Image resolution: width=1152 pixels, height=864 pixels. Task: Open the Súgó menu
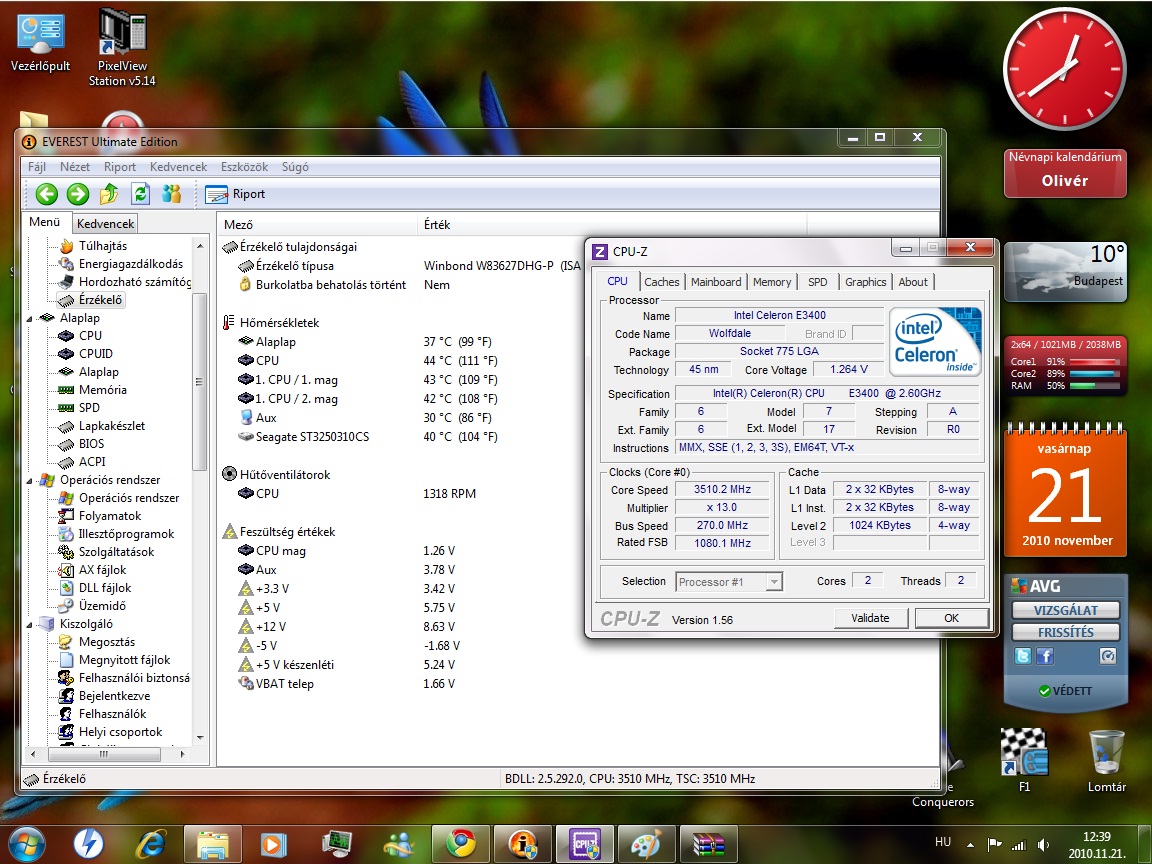(295, 167)
